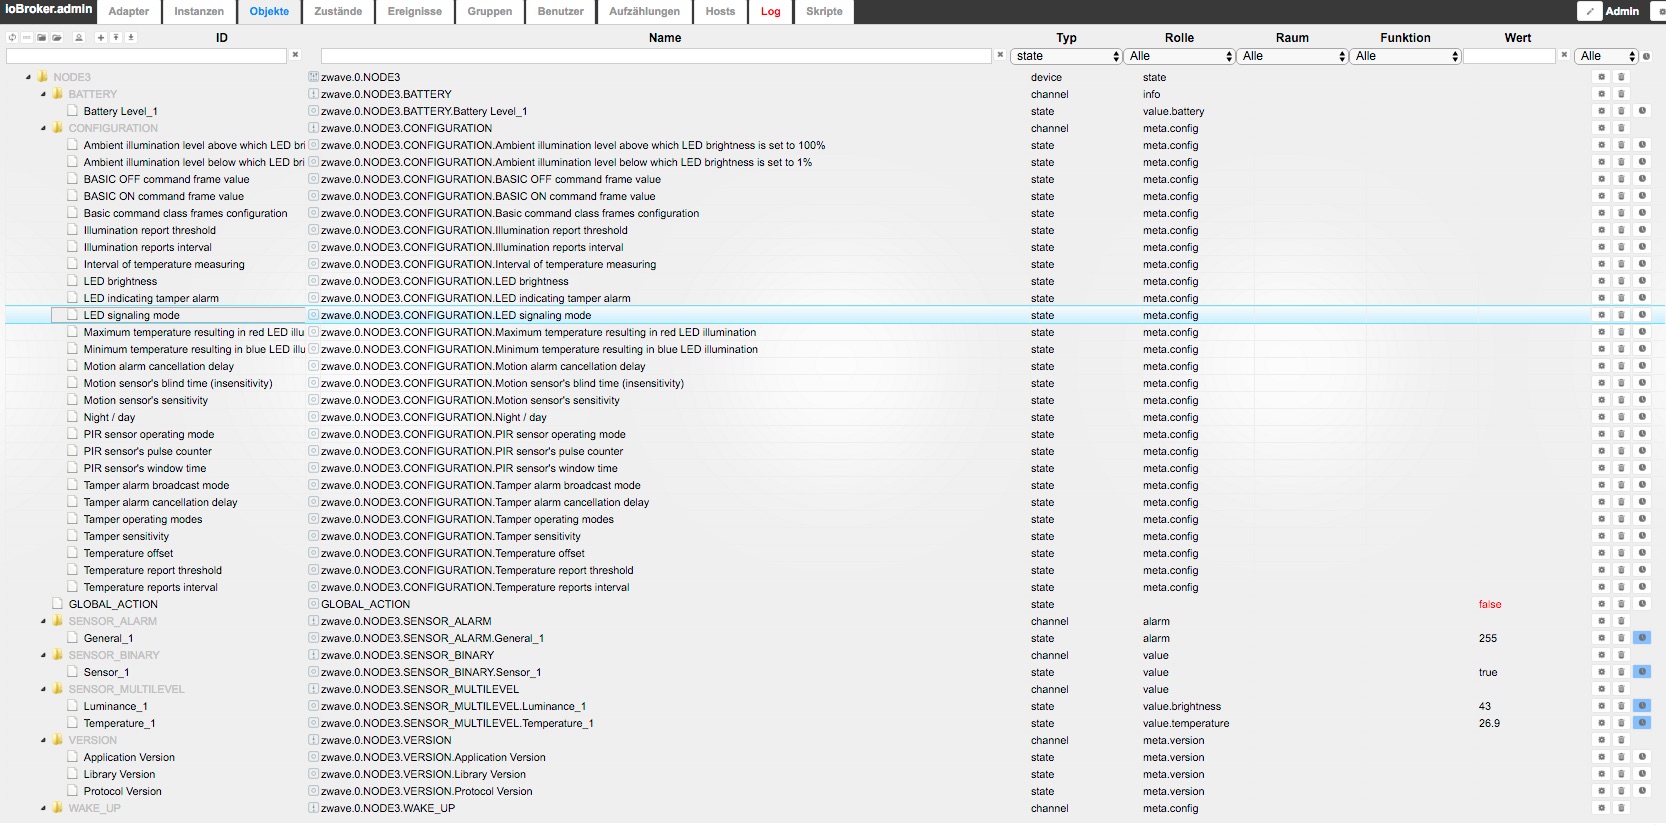Open settings gear for Battery Level_1 row
1666x825 pixels.
tap(1601, 111)
